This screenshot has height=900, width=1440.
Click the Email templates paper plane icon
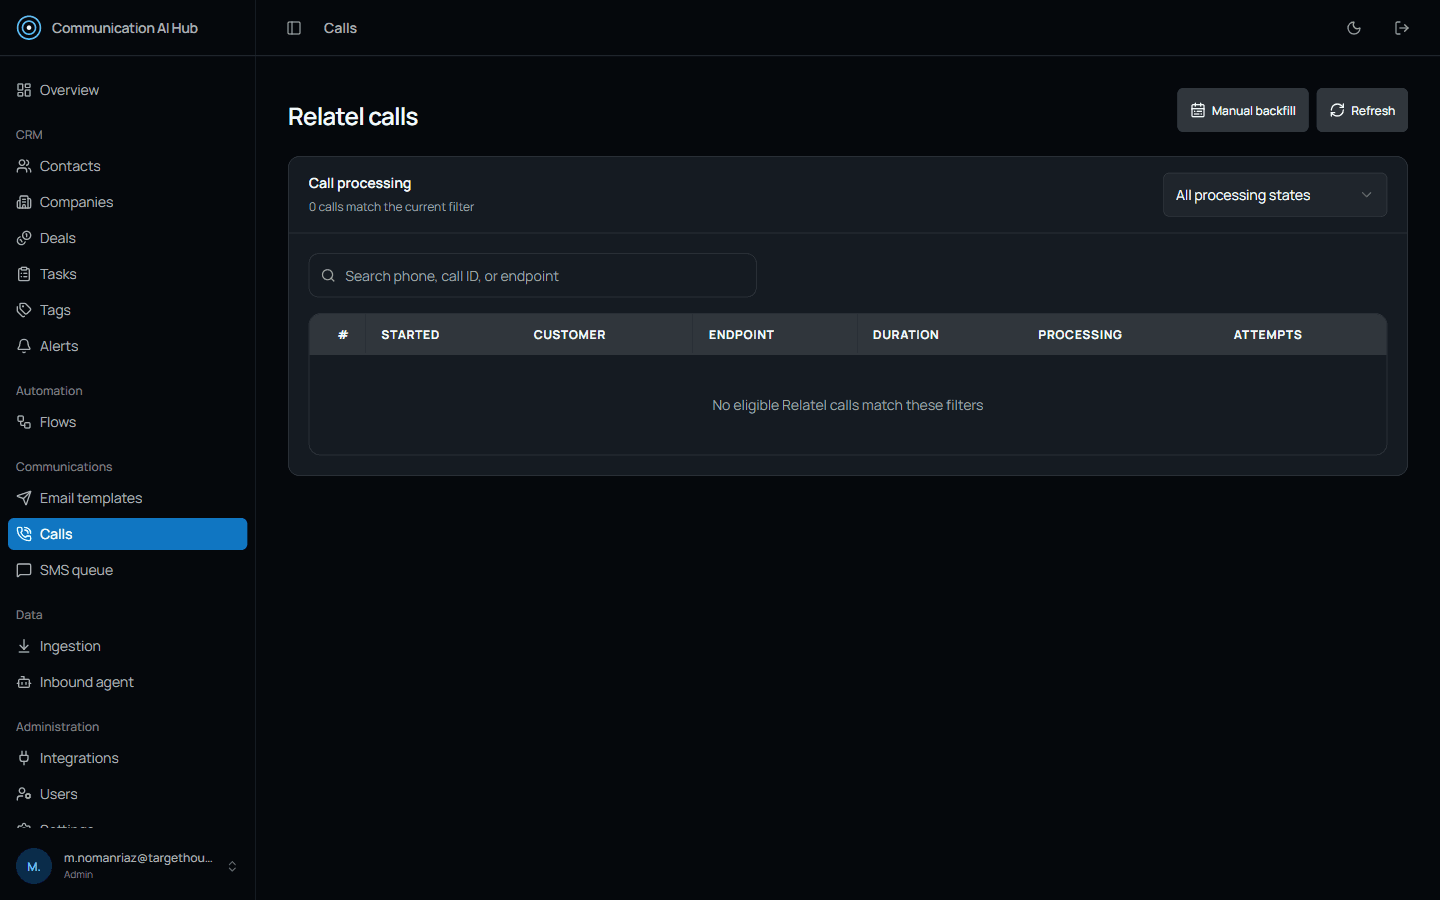coord(24,498)
